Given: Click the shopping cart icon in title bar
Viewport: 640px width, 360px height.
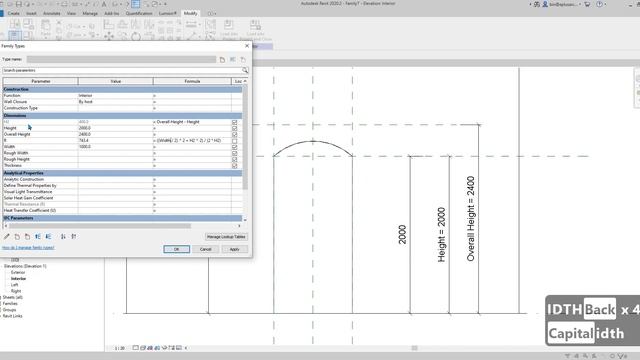Looking at the screenshot, I should coord(587,4).
